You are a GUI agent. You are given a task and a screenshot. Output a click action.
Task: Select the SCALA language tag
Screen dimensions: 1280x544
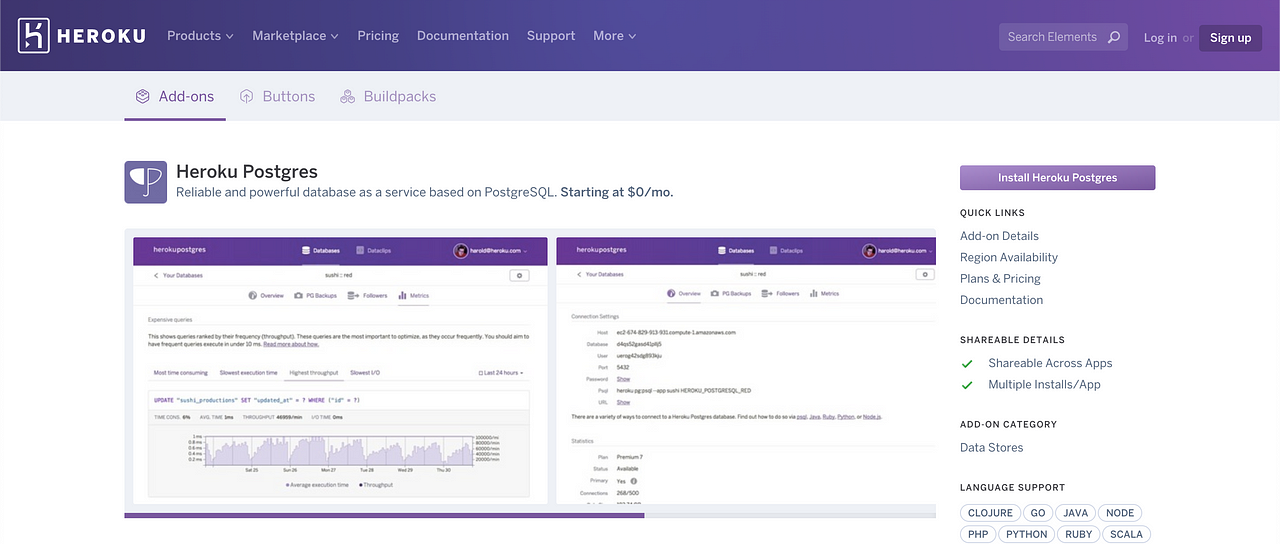coord(1126,534)
